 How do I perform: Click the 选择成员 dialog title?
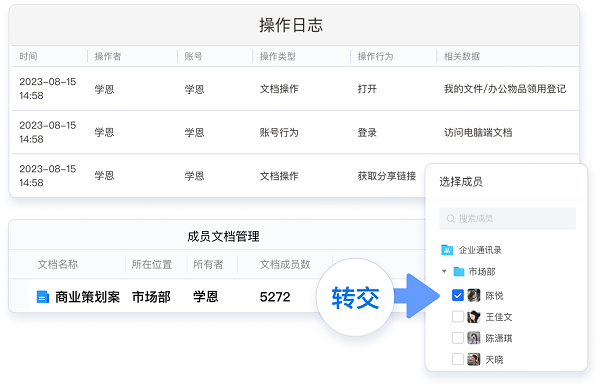[x=461, y=182]
